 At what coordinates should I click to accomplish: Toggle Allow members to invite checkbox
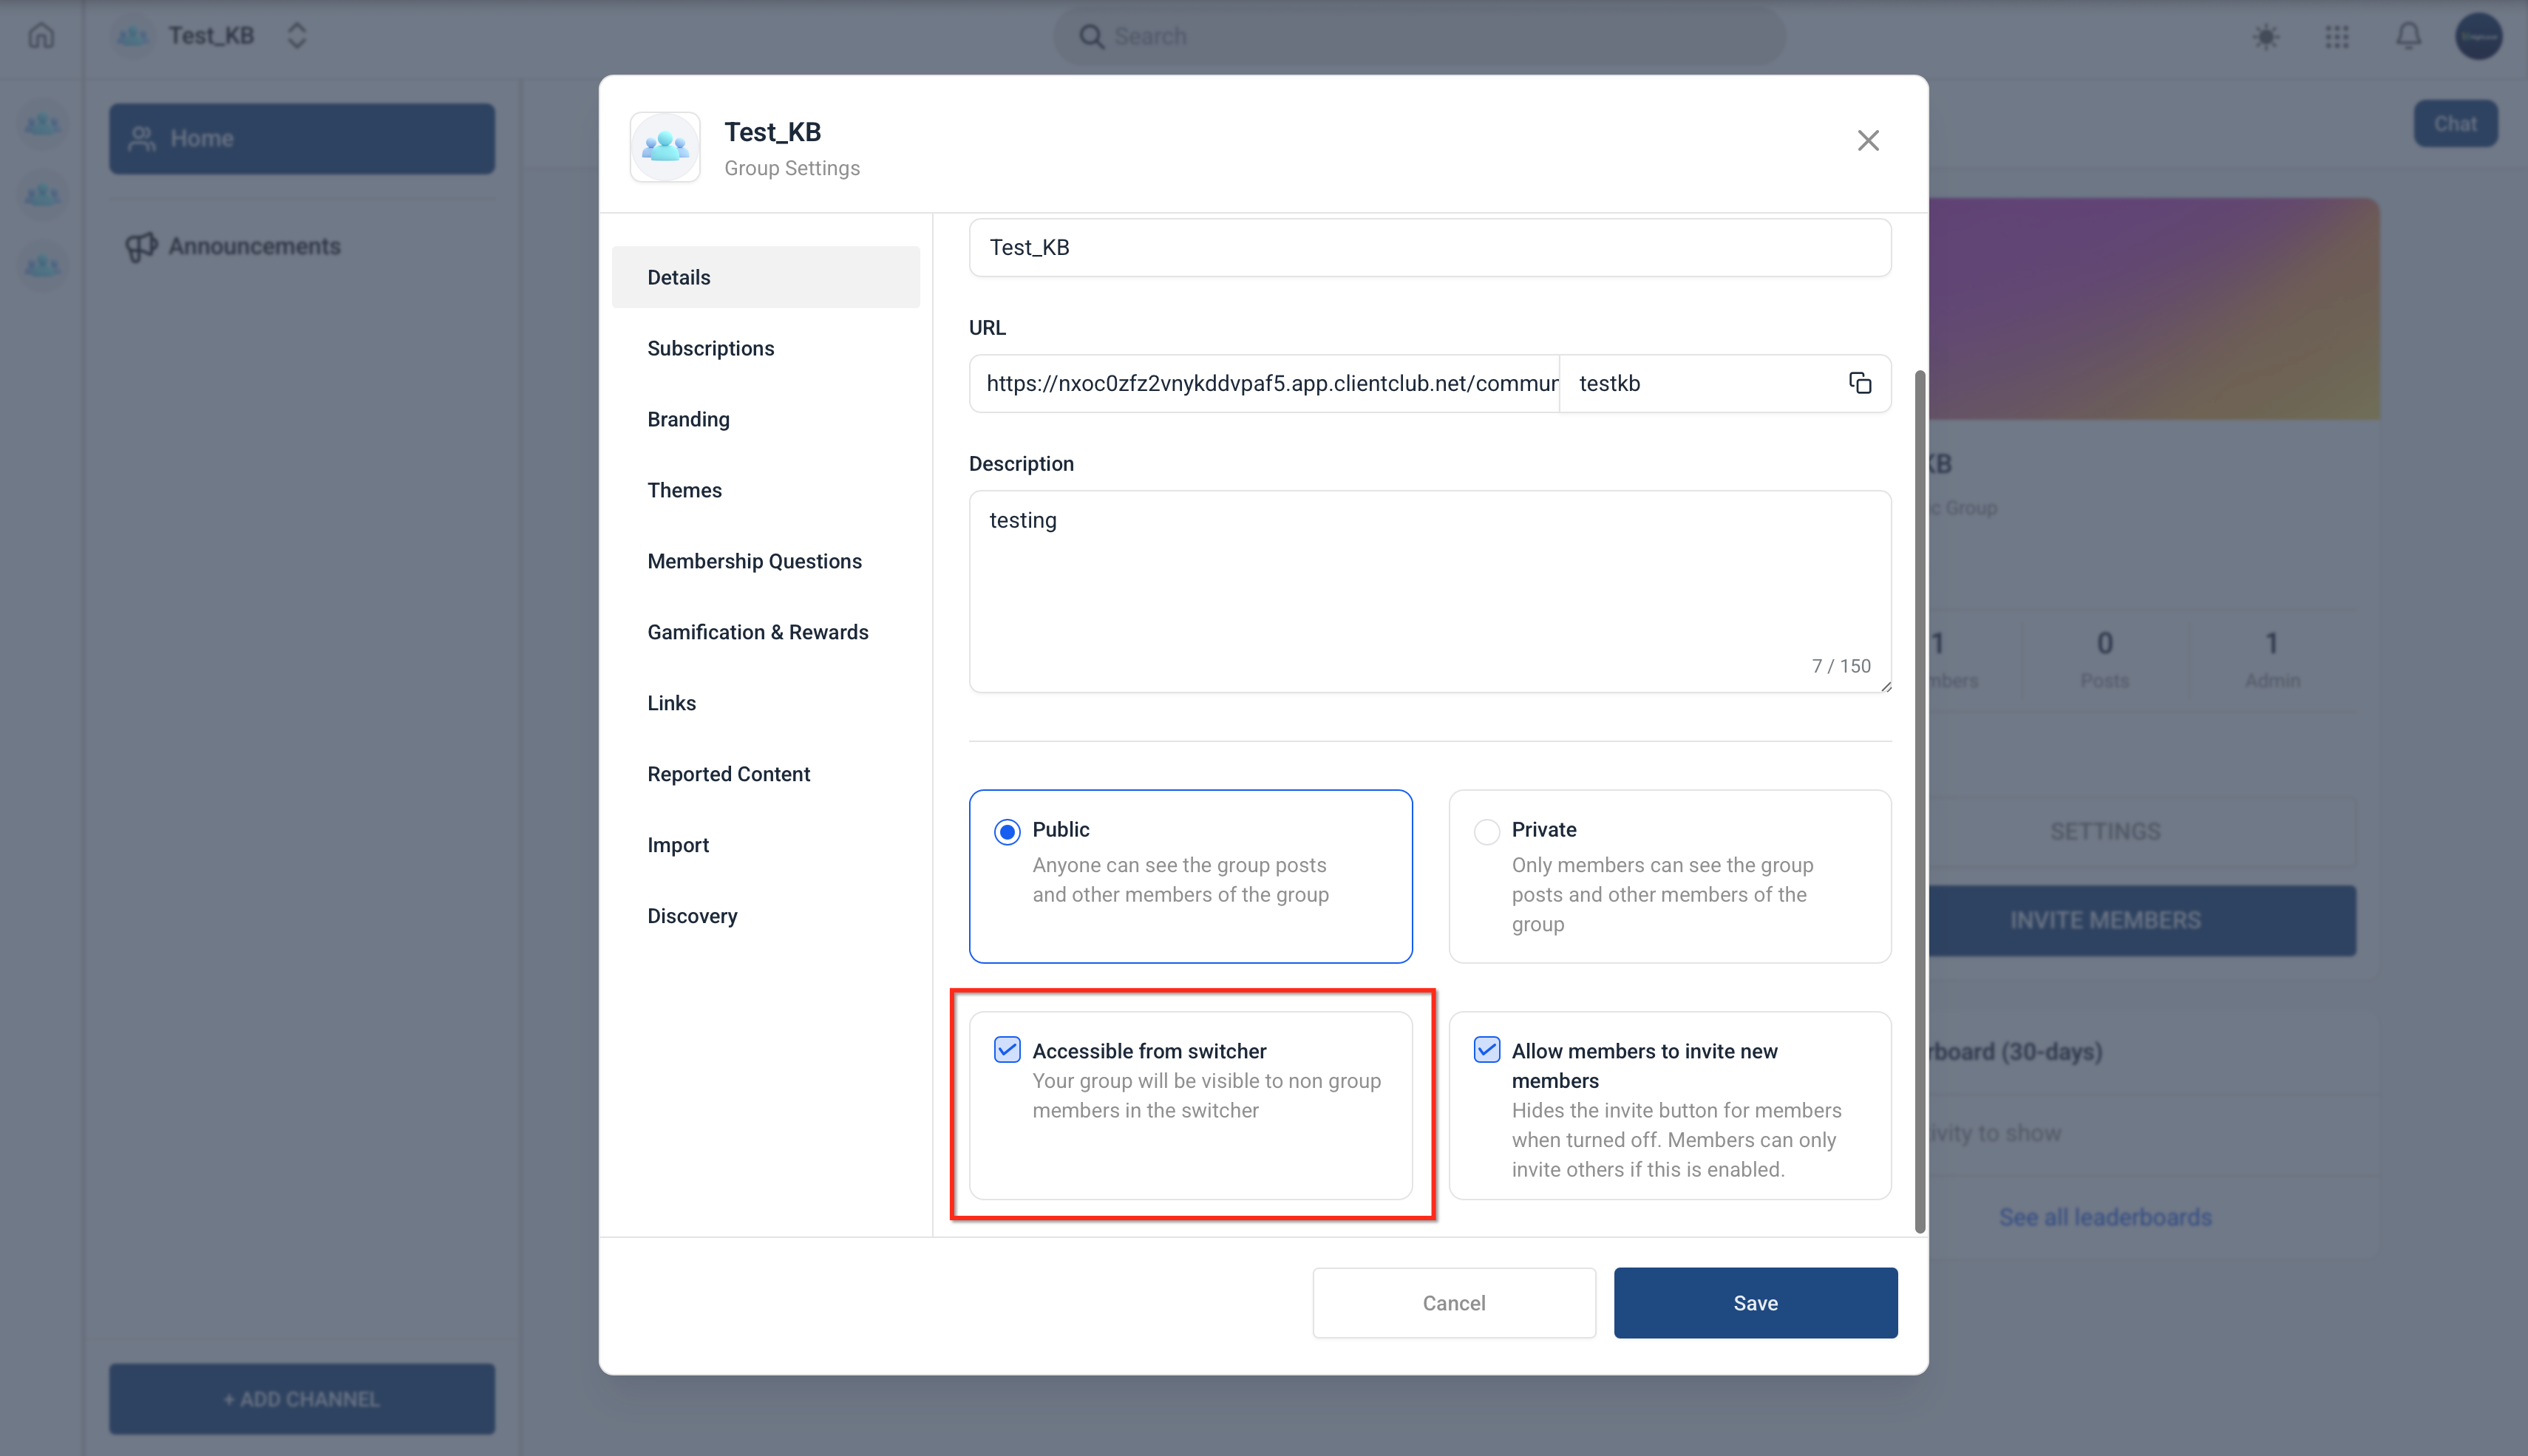click(1486, 1049)
